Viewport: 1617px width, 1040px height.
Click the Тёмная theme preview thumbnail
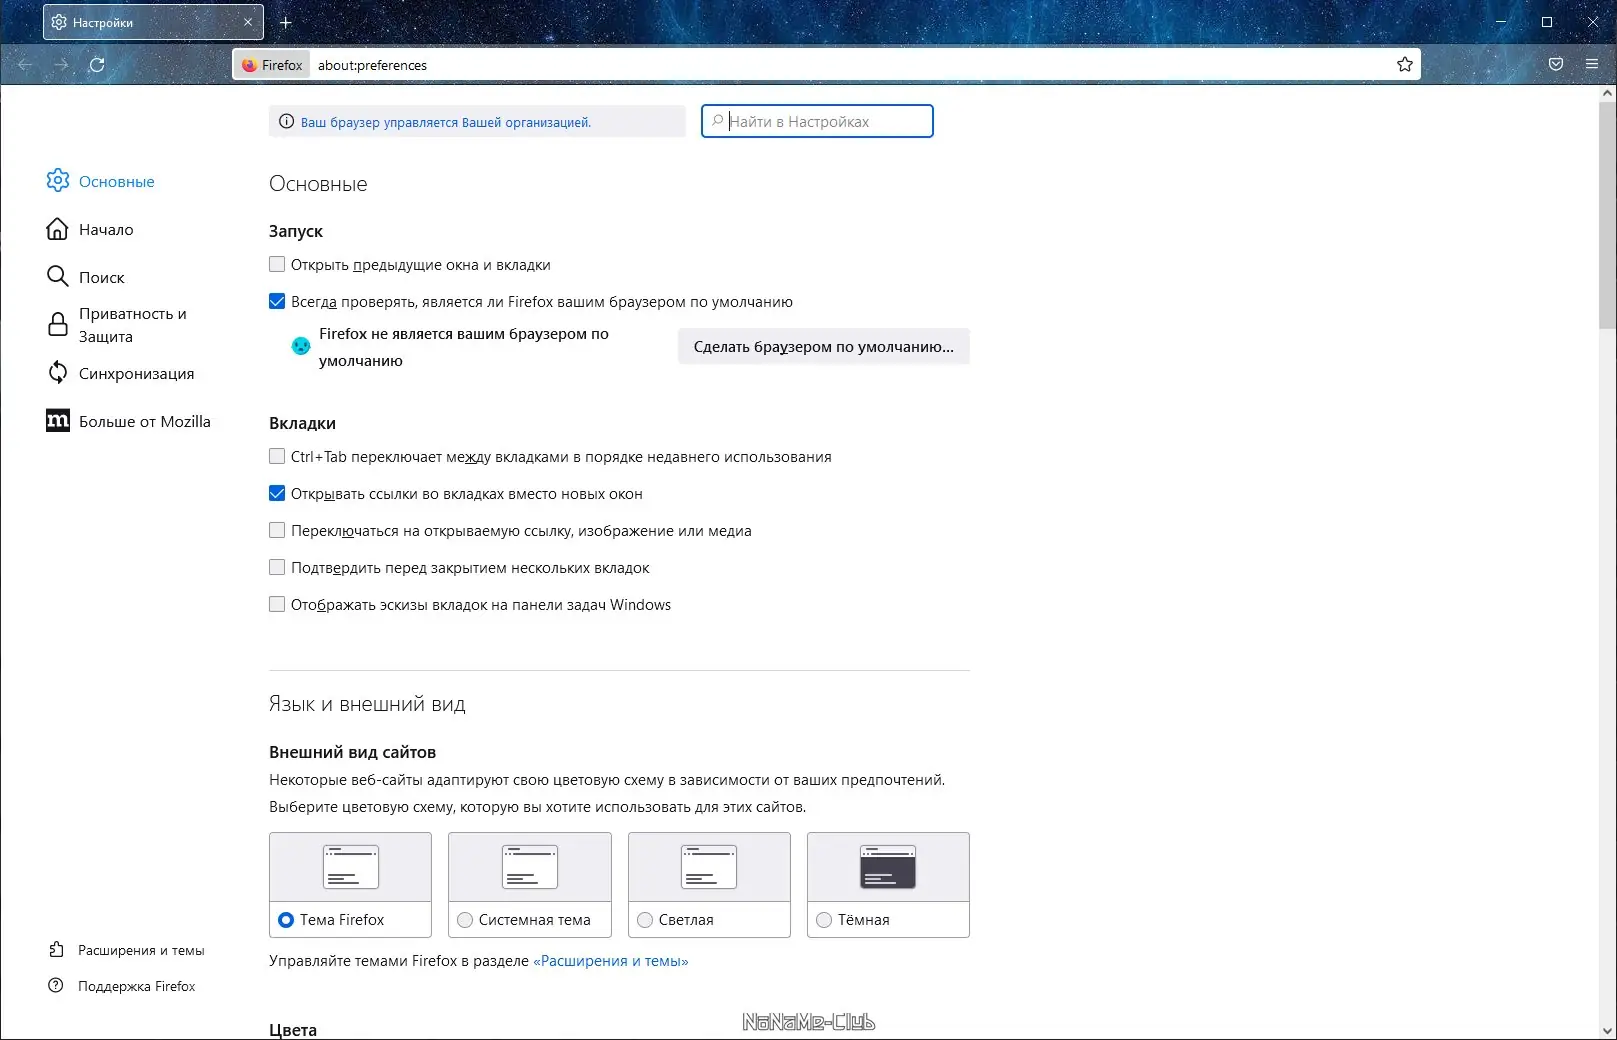click(888, 867)
